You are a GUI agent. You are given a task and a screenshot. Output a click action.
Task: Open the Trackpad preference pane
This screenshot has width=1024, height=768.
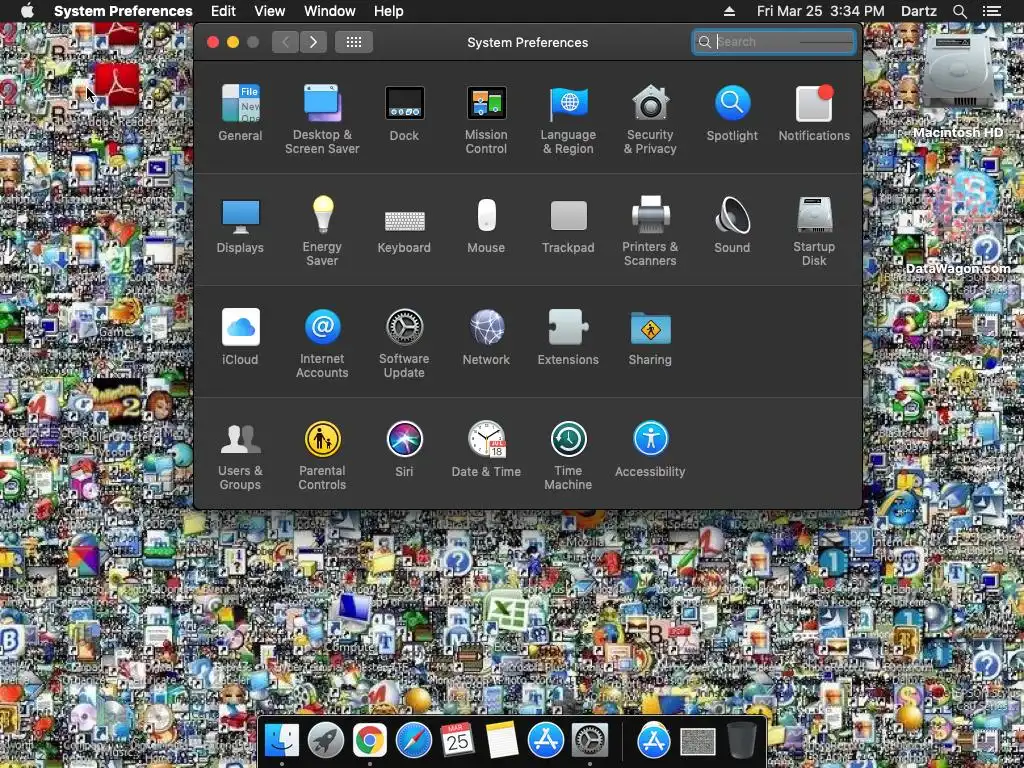tap(568, 225)
